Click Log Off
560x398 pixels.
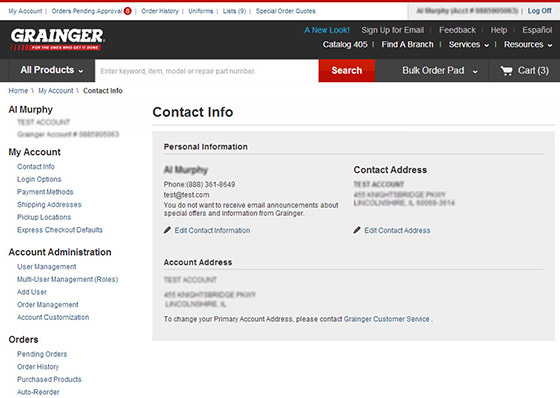click(x=540, y=11)
